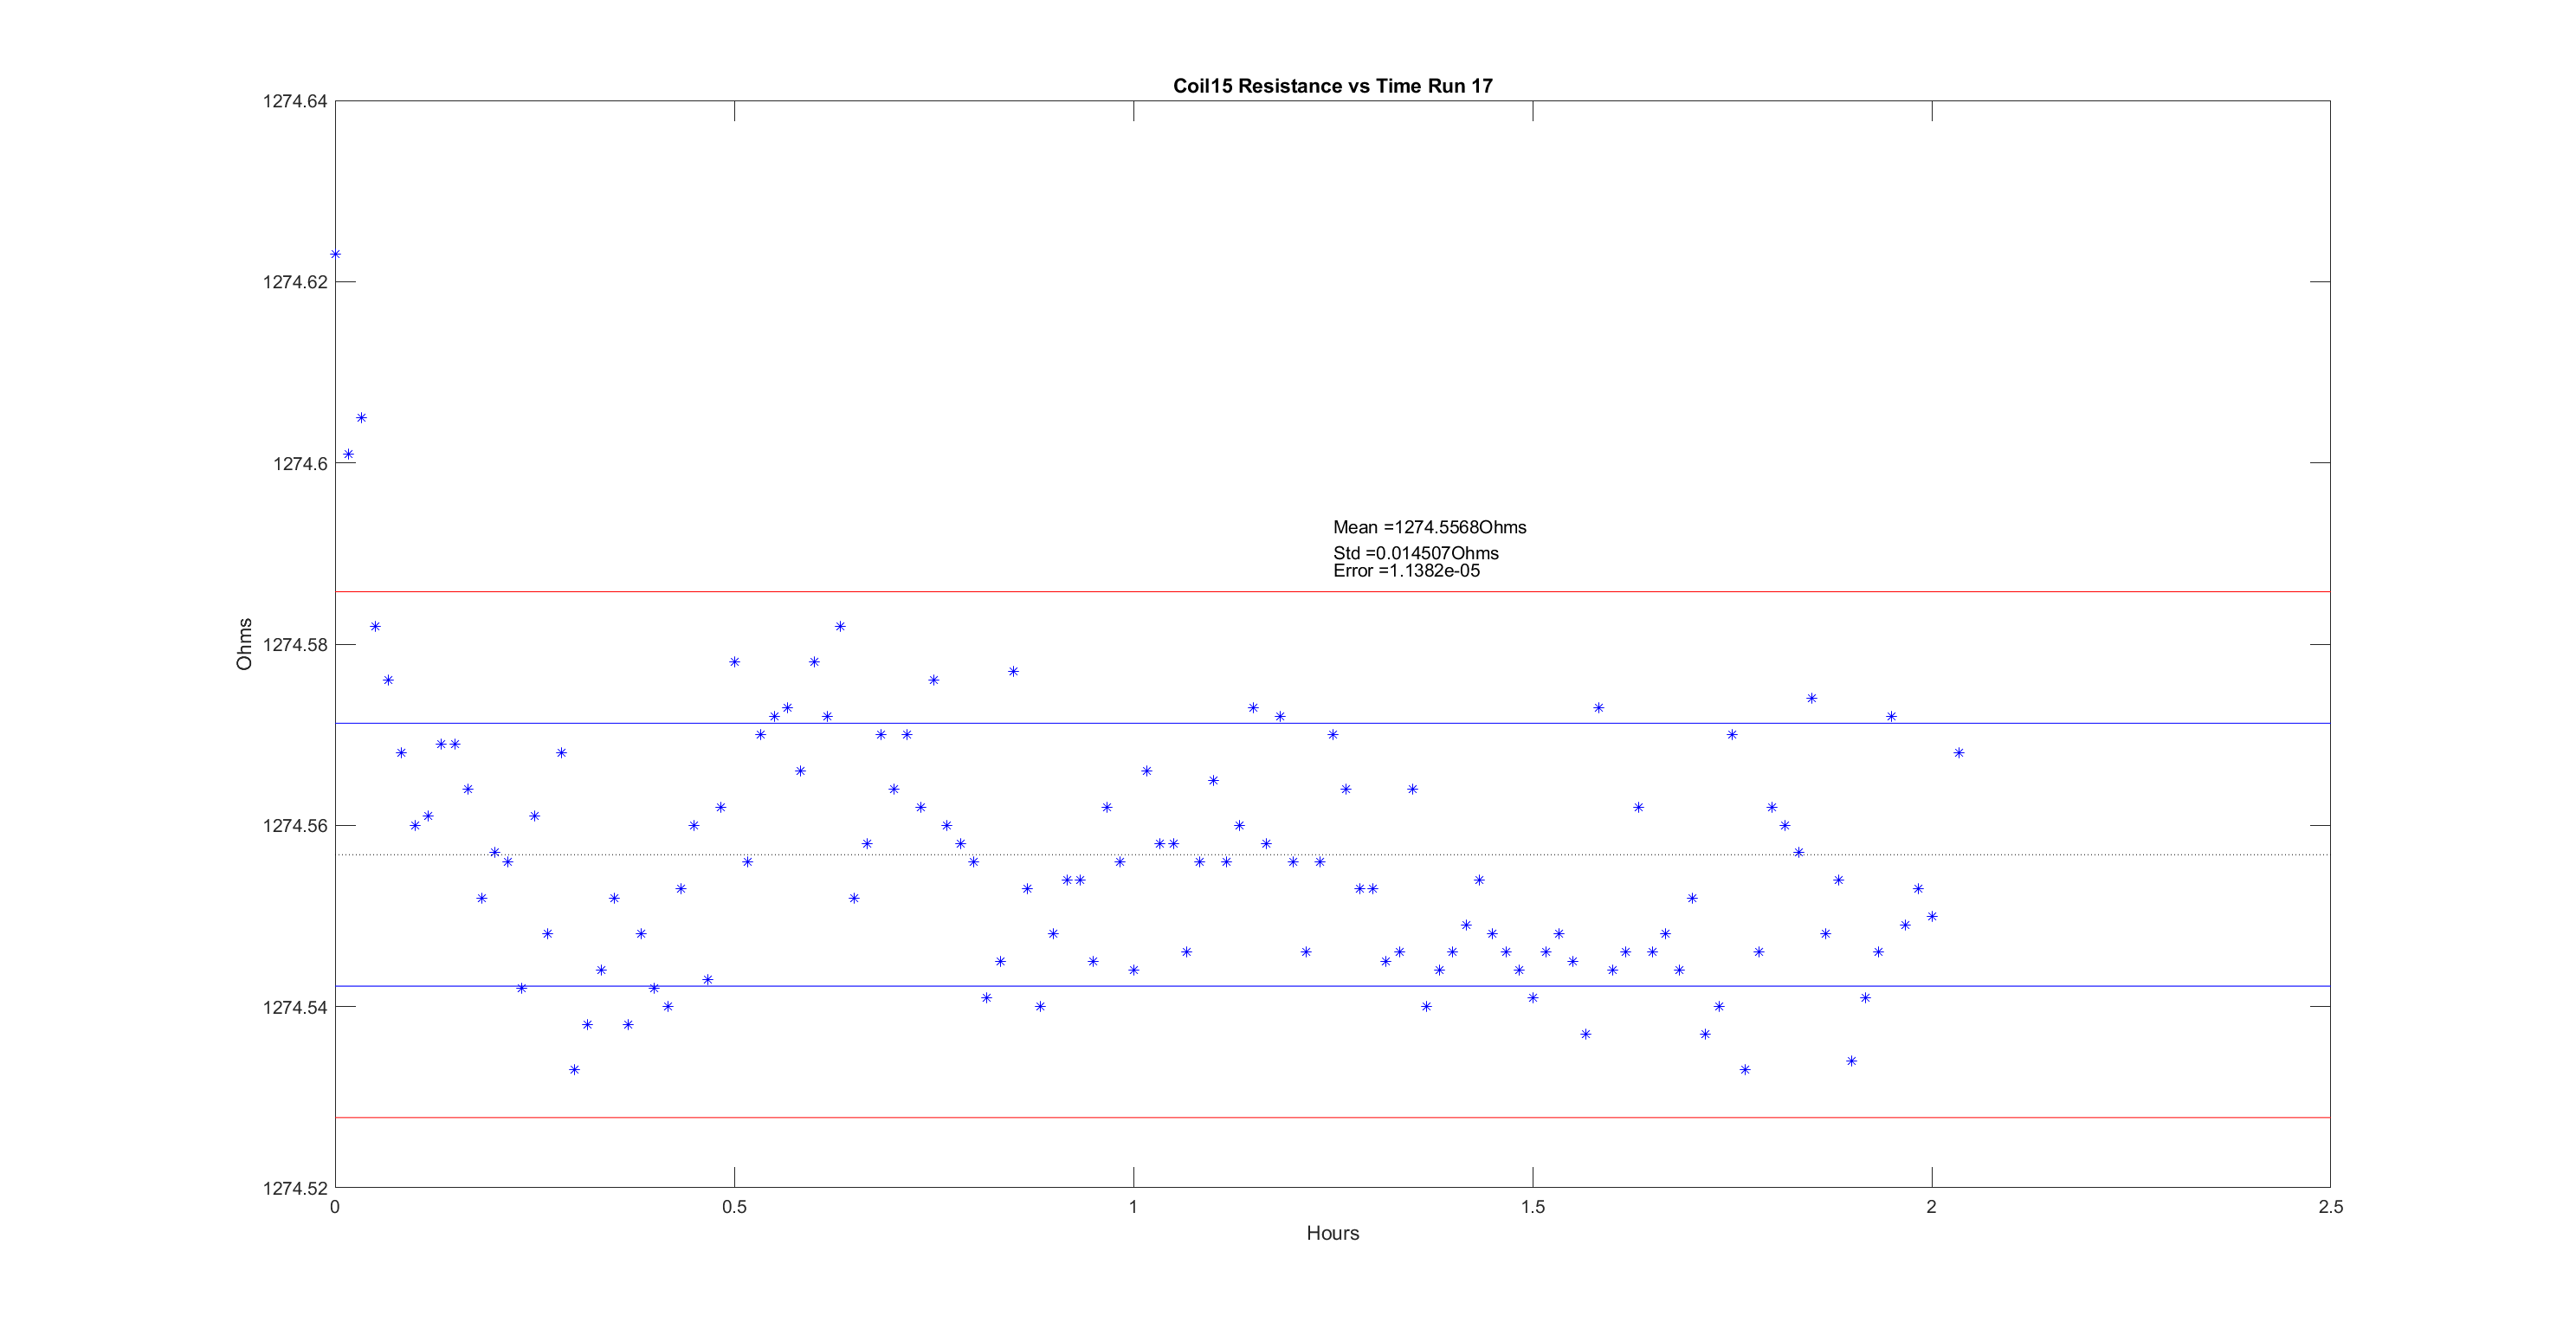Click the Std =0.014507Ohms annotation
The image size is (2576, 1335).
pos(1415,553)
